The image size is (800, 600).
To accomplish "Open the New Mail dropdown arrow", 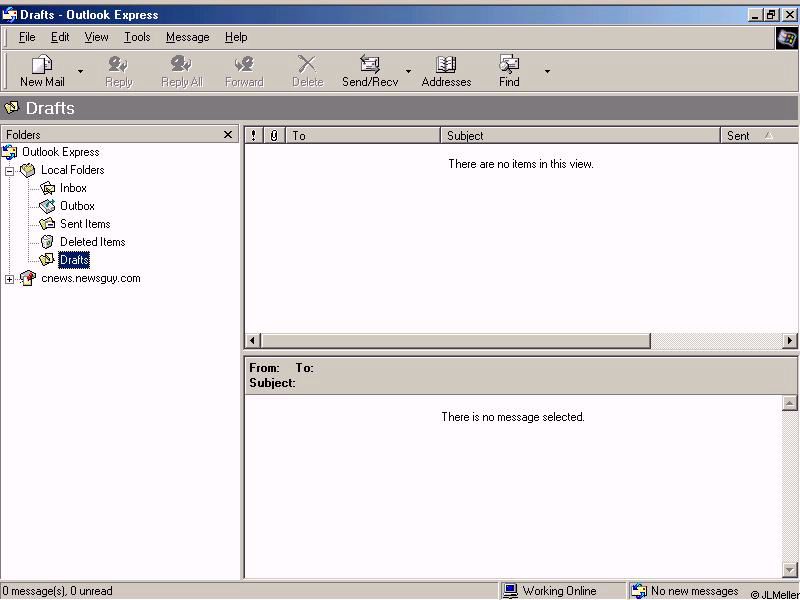I will coord(81,72).
